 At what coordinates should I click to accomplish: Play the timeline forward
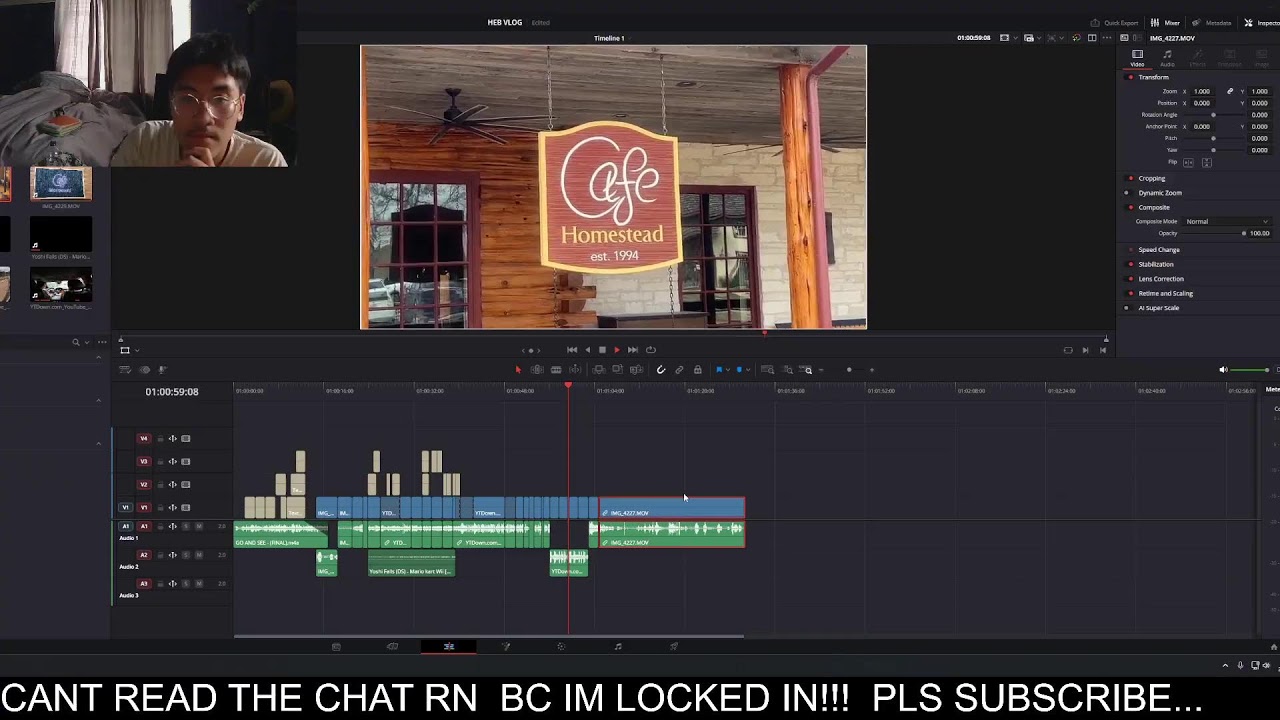tap(617, 350)
